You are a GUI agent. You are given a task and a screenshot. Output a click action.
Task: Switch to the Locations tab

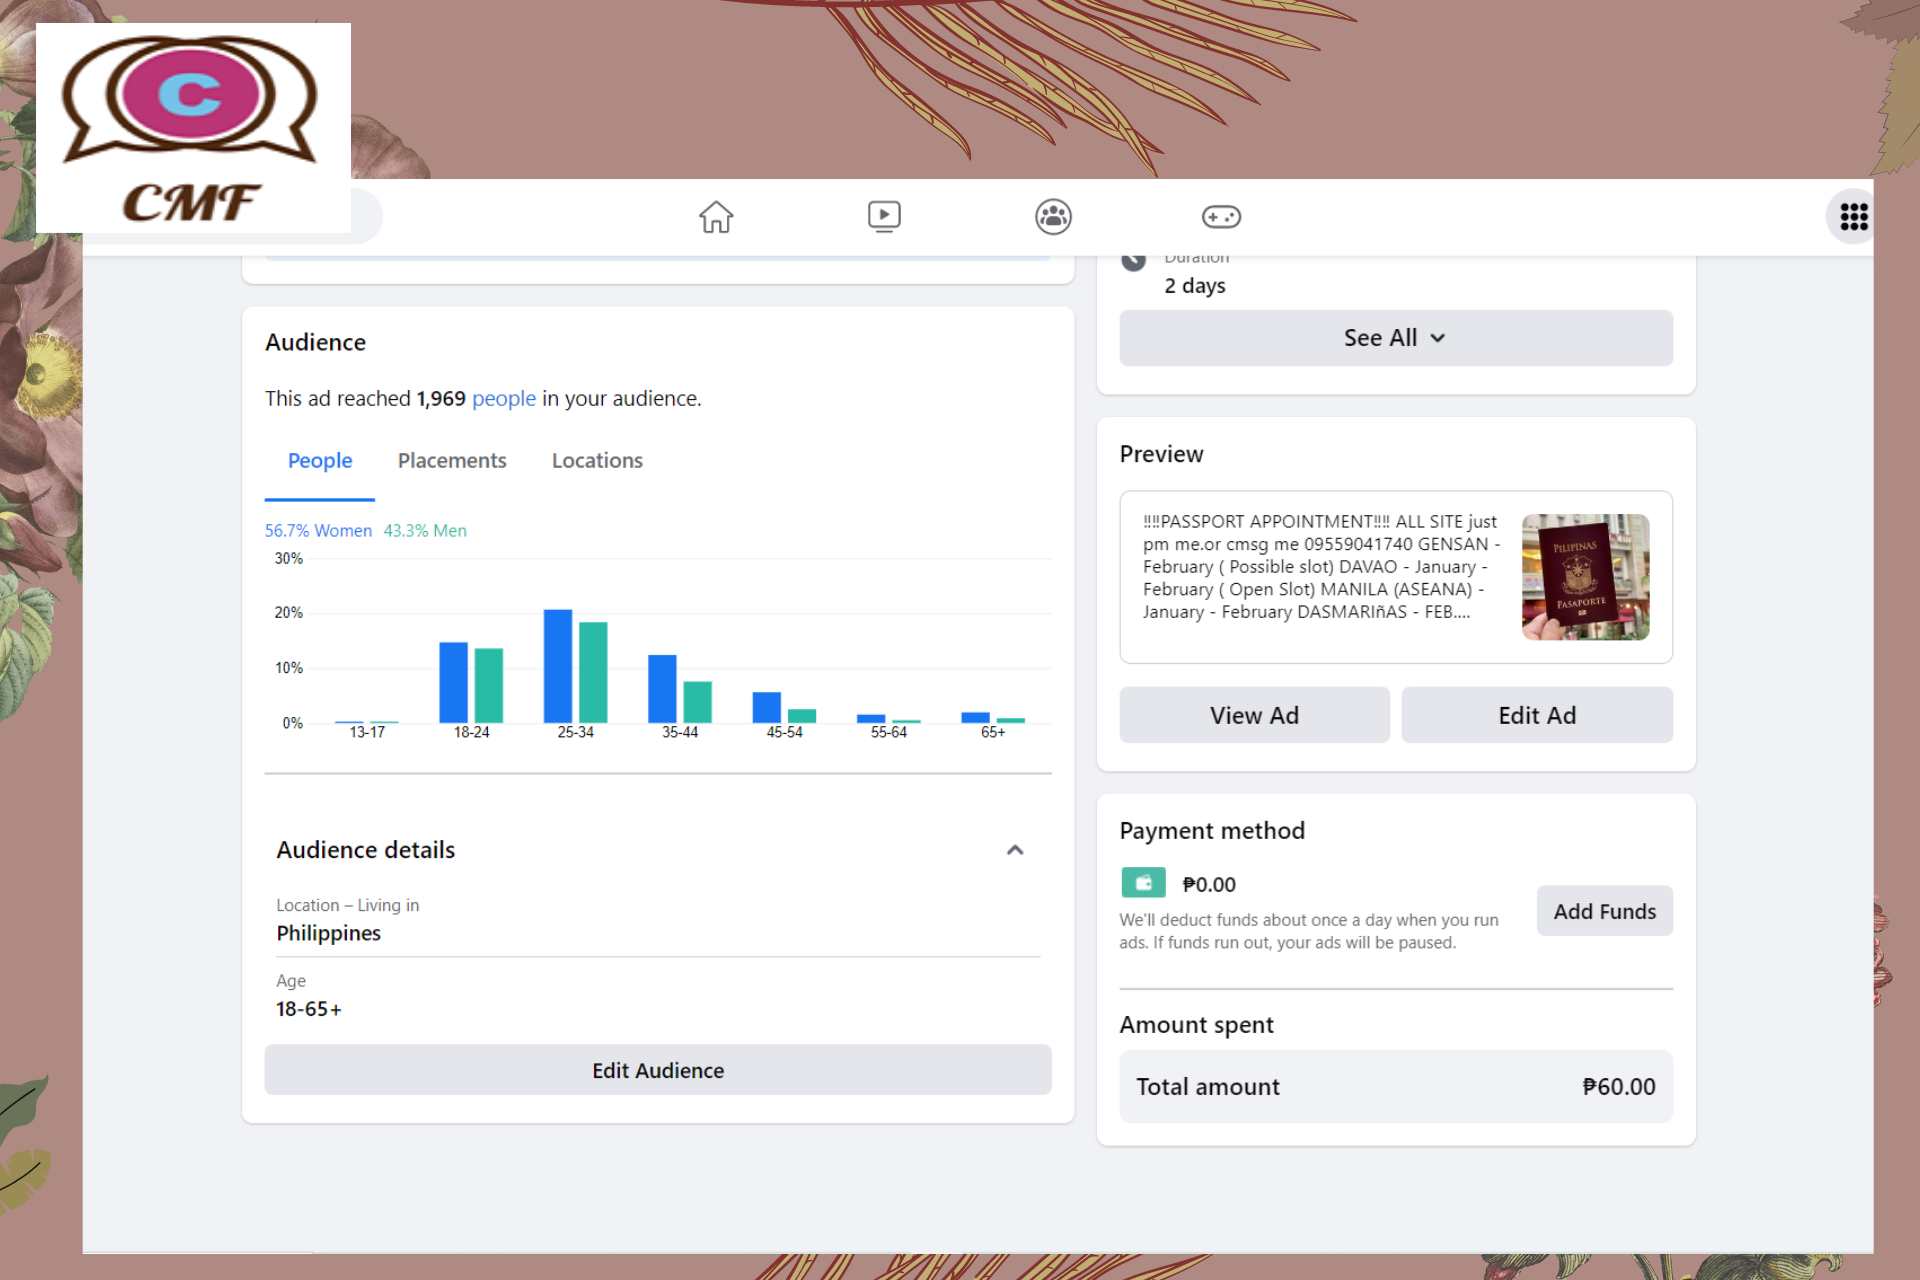[597, 461]
